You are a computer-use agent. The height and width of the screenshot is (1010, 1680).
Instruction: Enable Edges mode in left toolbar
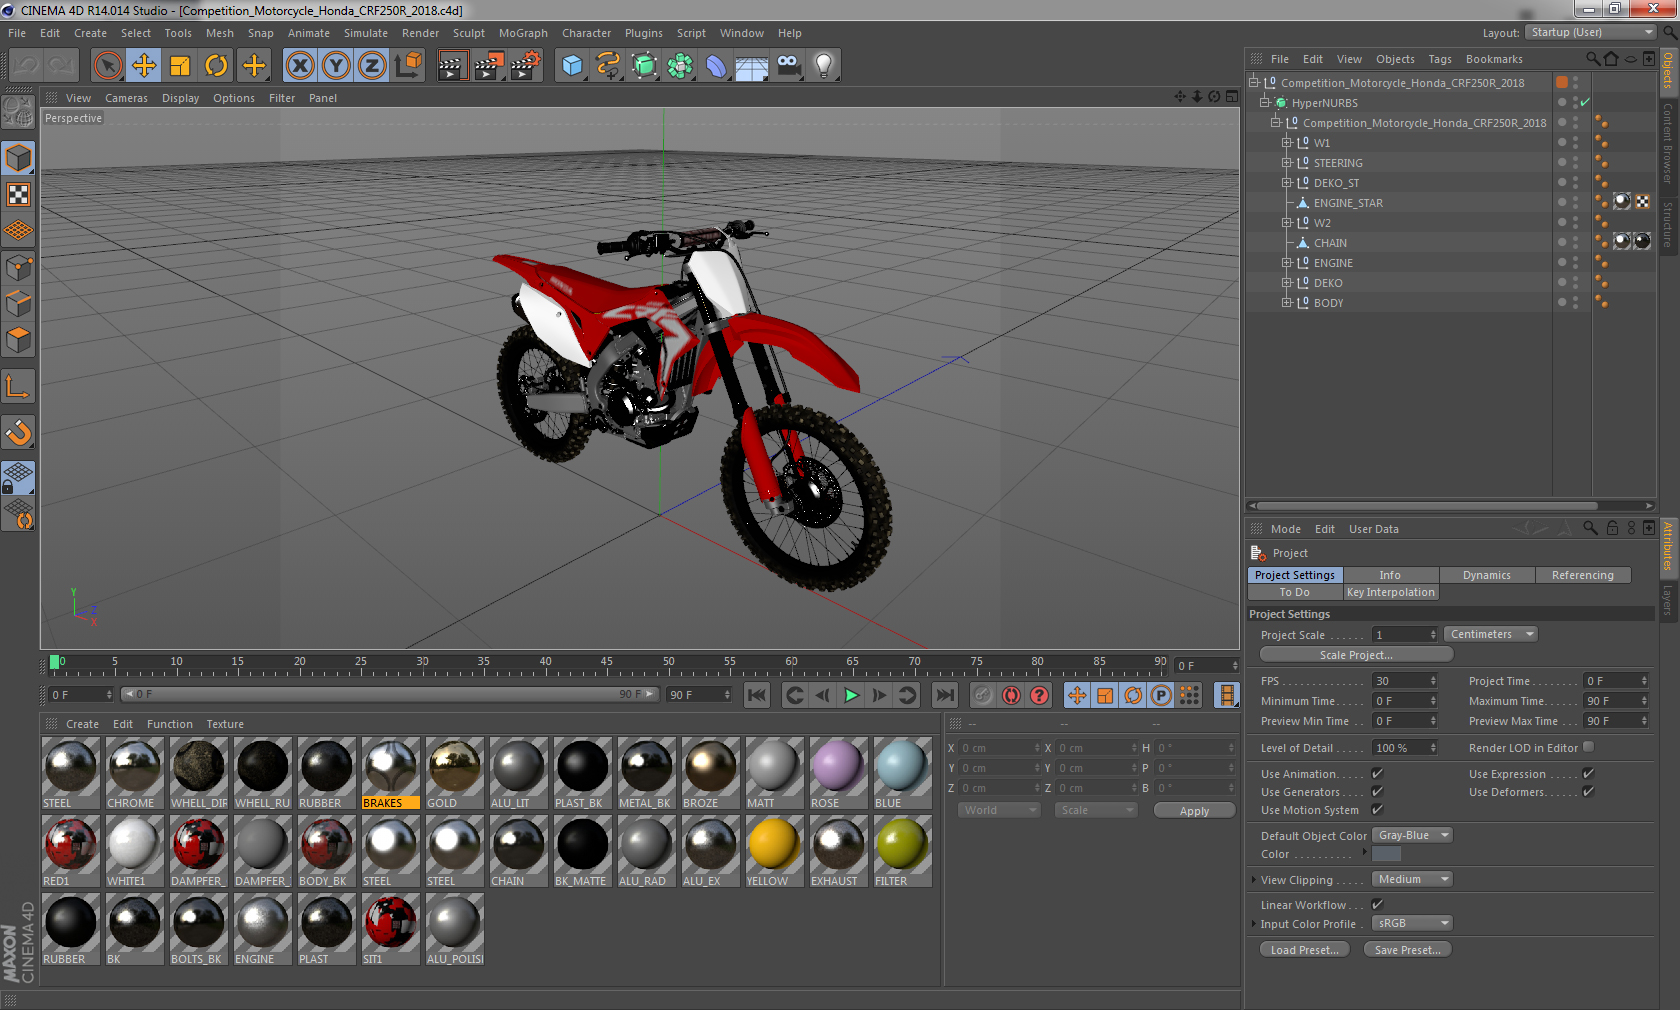pyautogui.click(x=18, y=304)
